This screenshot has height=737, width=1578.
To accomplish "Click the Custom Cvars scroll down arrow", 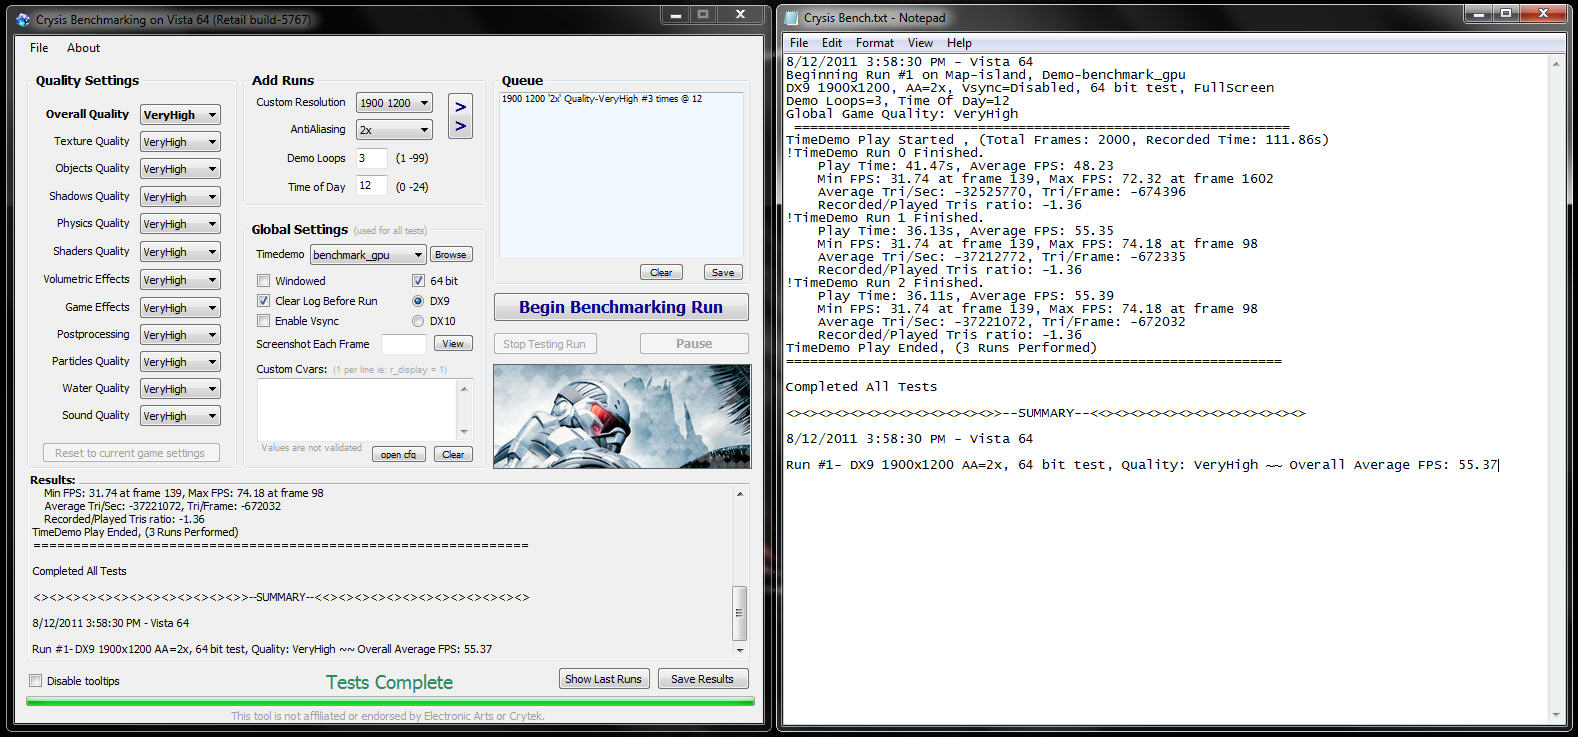I will coord(464,431).
